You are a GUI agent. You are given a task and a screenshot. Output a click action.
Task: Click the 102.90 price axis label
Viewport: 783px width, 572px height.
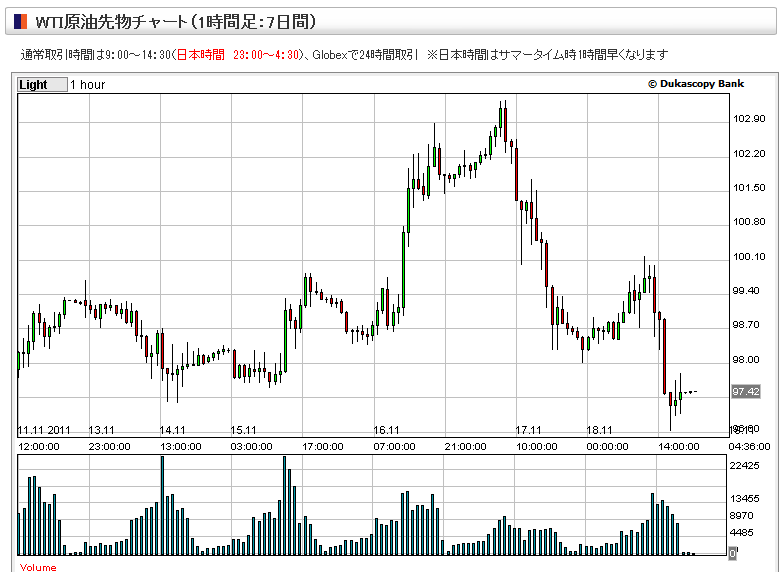[749, 119]
